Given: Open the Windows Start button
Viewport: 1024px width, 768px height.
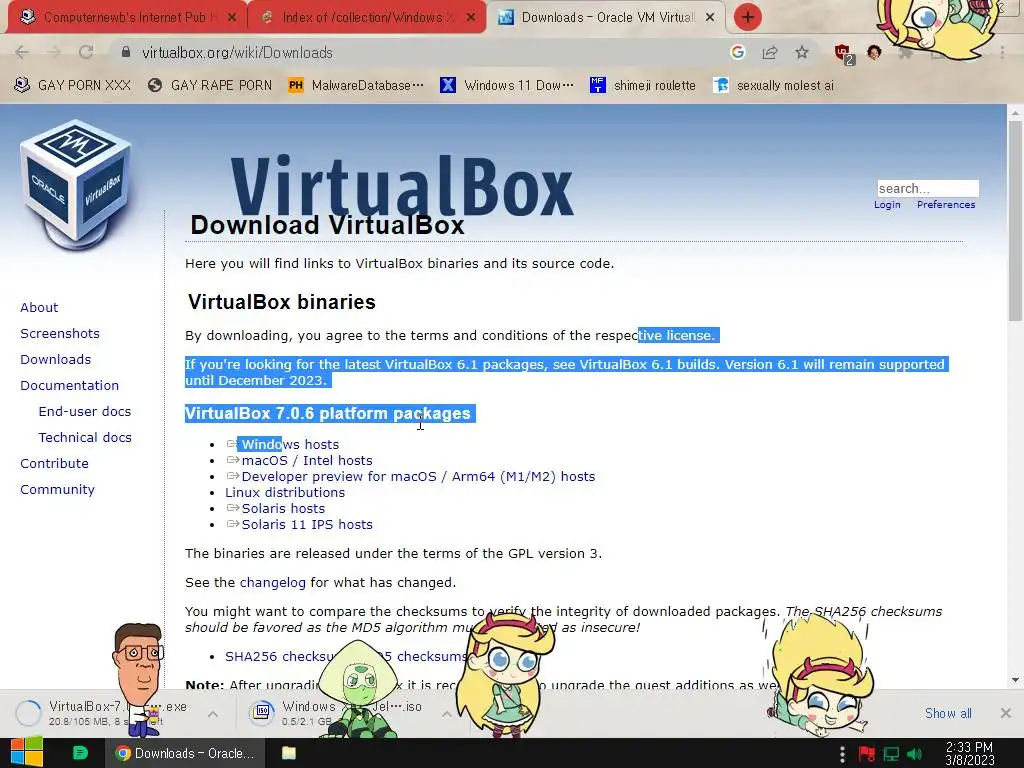Looking at the screenshot, I should click(x=27, y=752).
